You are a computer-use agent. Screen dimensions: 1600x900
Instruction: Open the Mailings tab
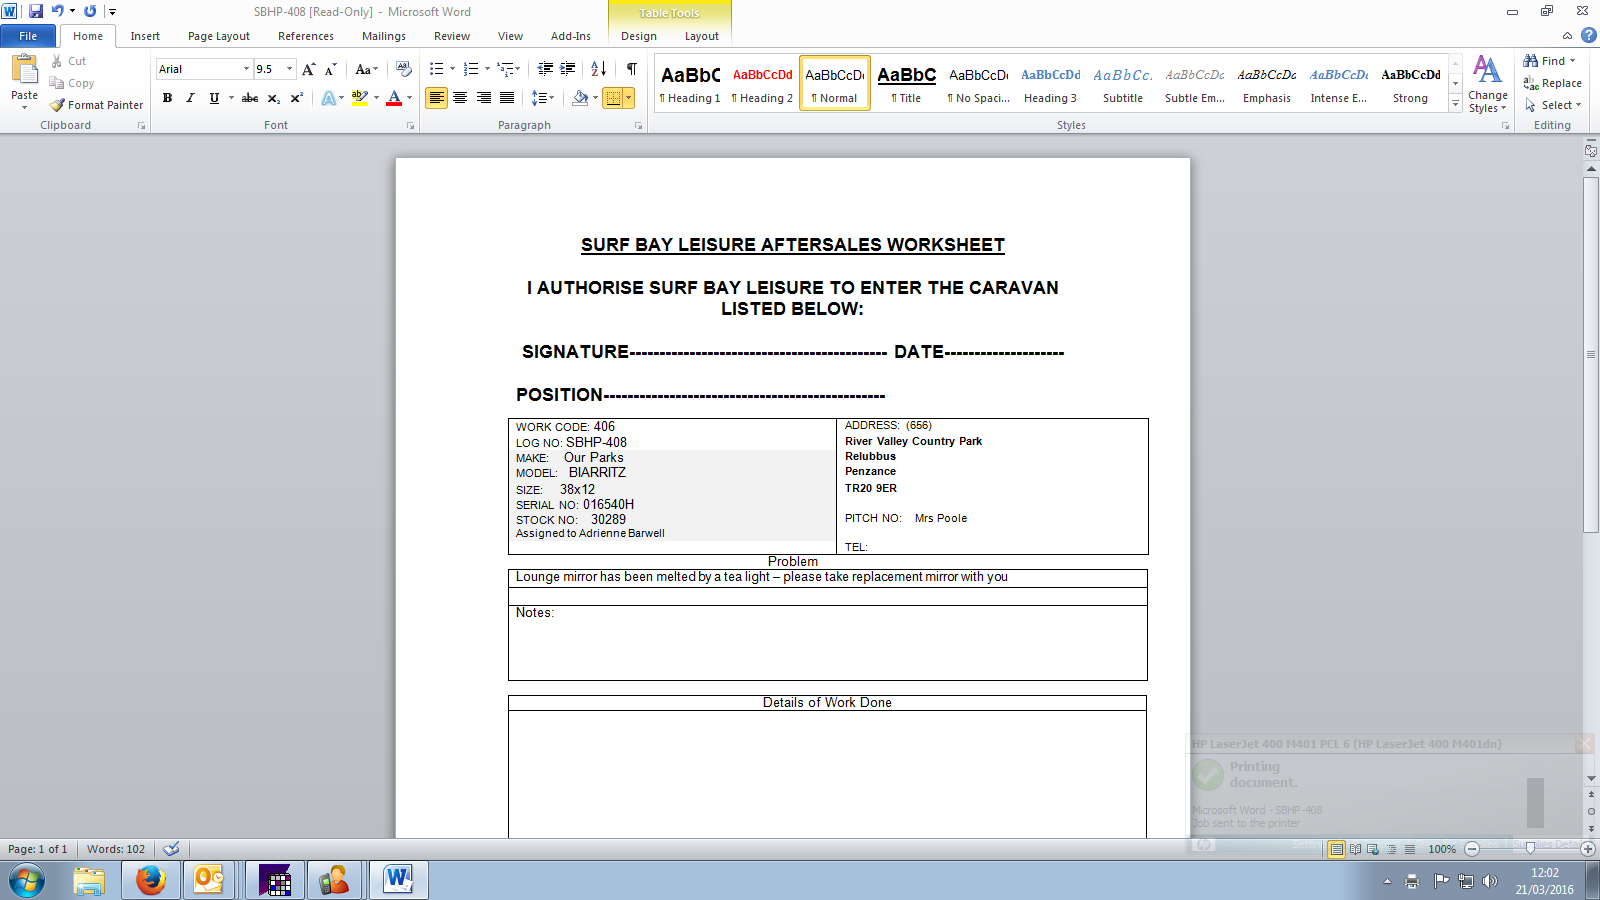tap(384, 36)
